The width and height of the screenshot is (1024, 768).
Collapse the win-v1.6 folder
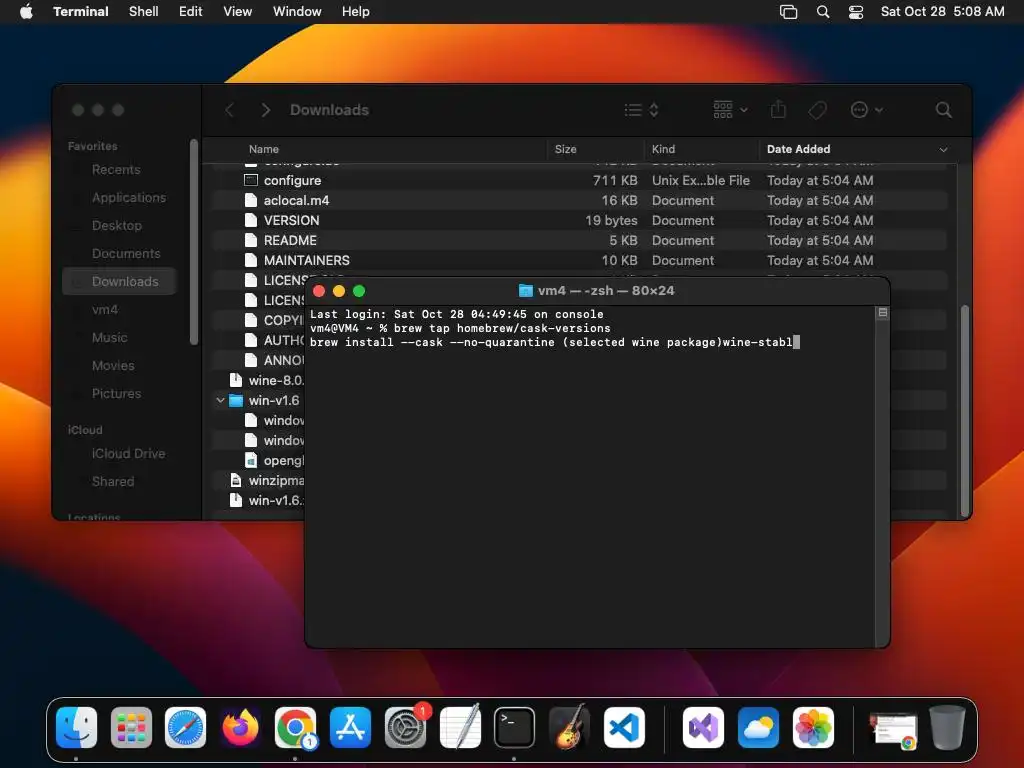220,400
